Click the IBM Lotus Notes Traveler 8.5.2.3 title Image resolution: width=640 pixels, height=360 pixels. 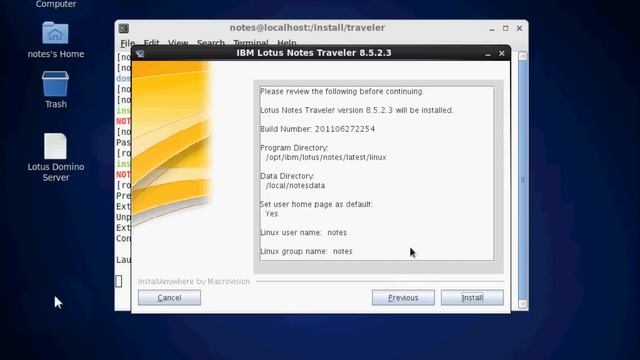[x=314, y=53]
